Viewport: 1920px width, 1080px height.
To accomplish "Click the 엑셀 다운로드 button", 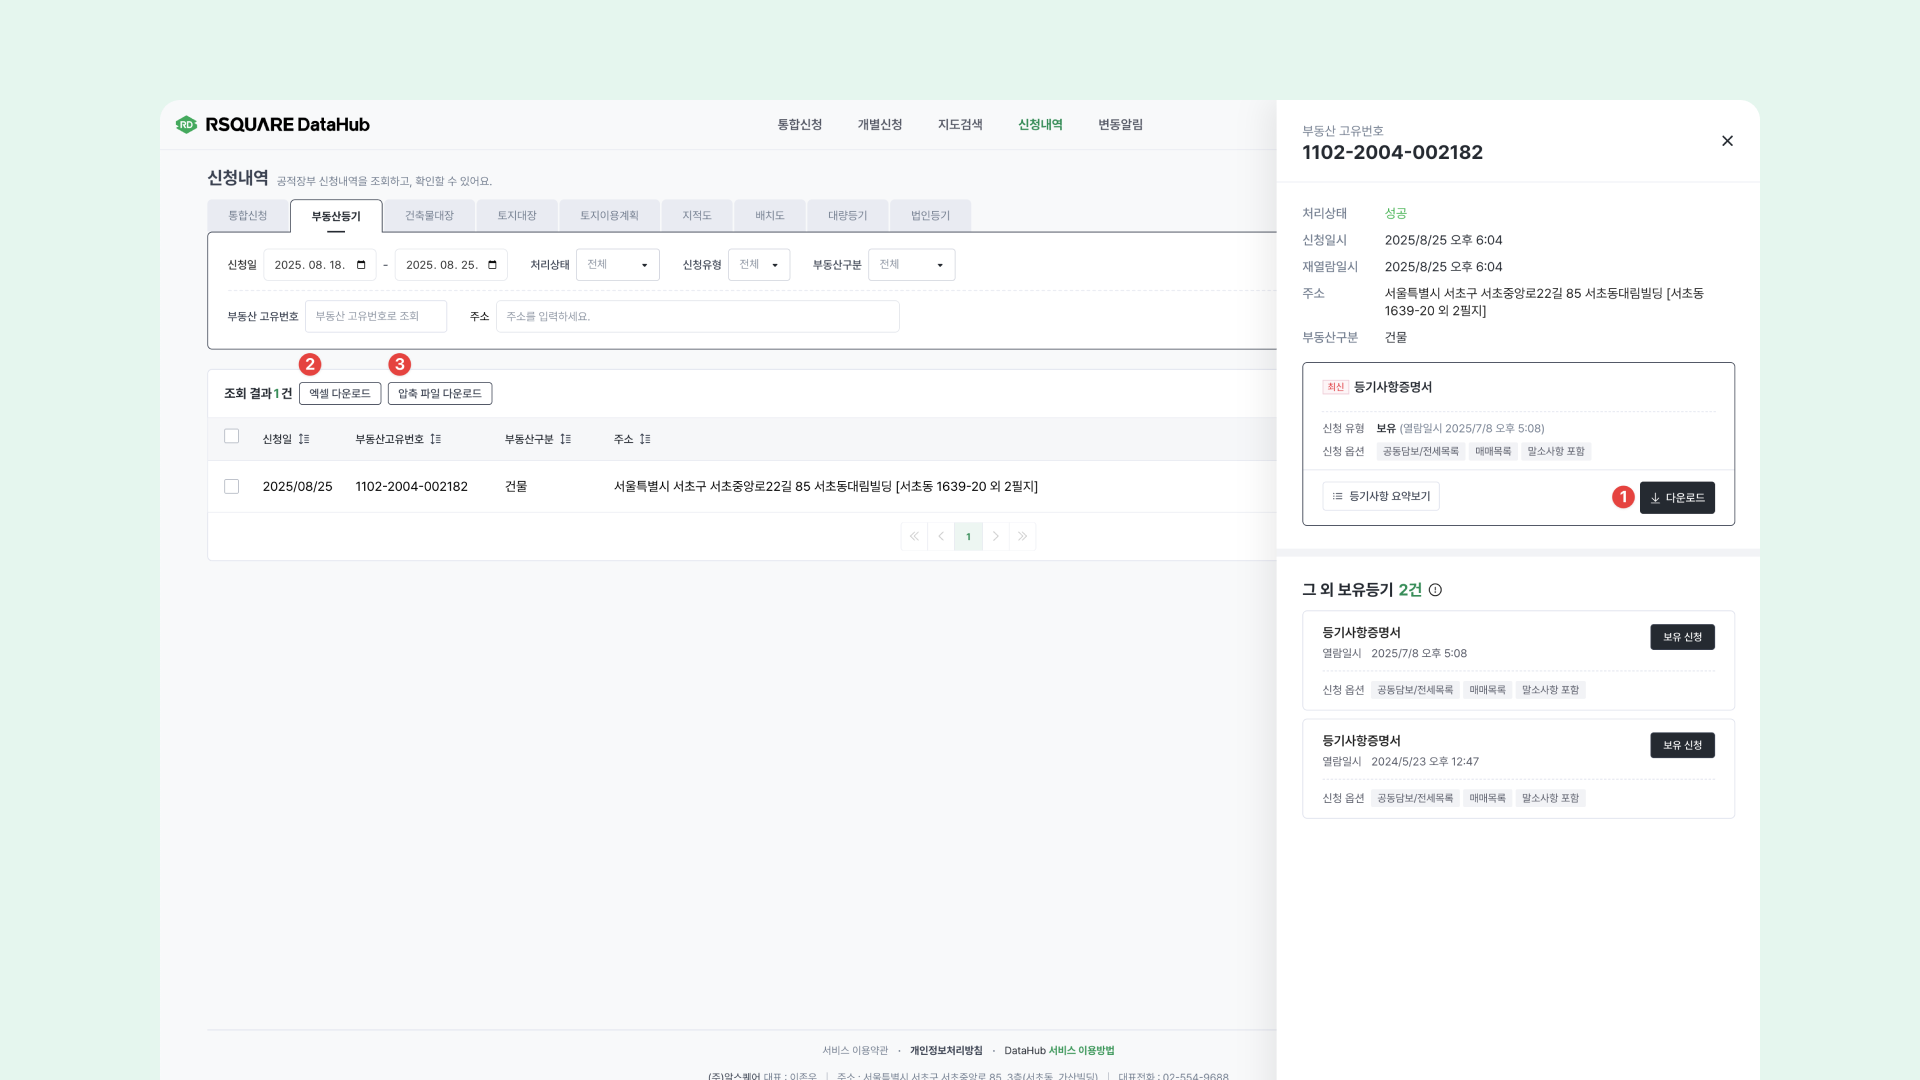I will coord(340,394).
